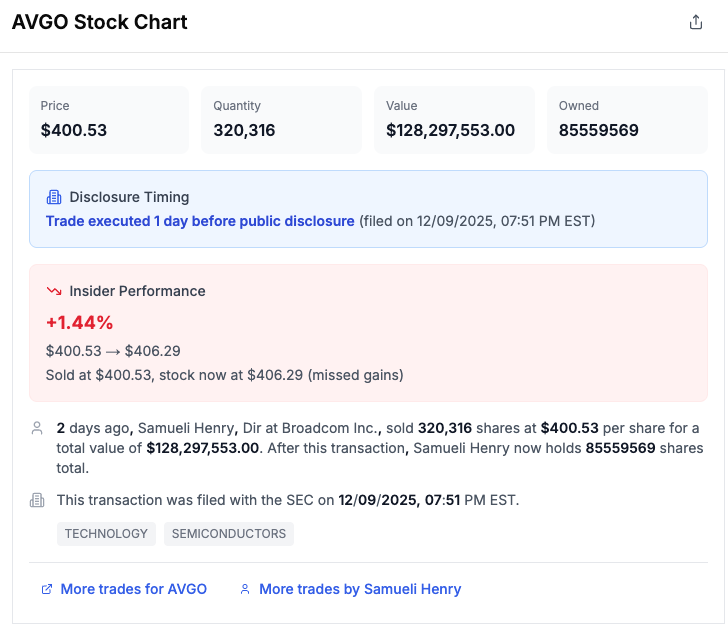Click the share icon beside AVGO Stock Chart
Viewport: 728px width, 633px height.
click(696, 22)
